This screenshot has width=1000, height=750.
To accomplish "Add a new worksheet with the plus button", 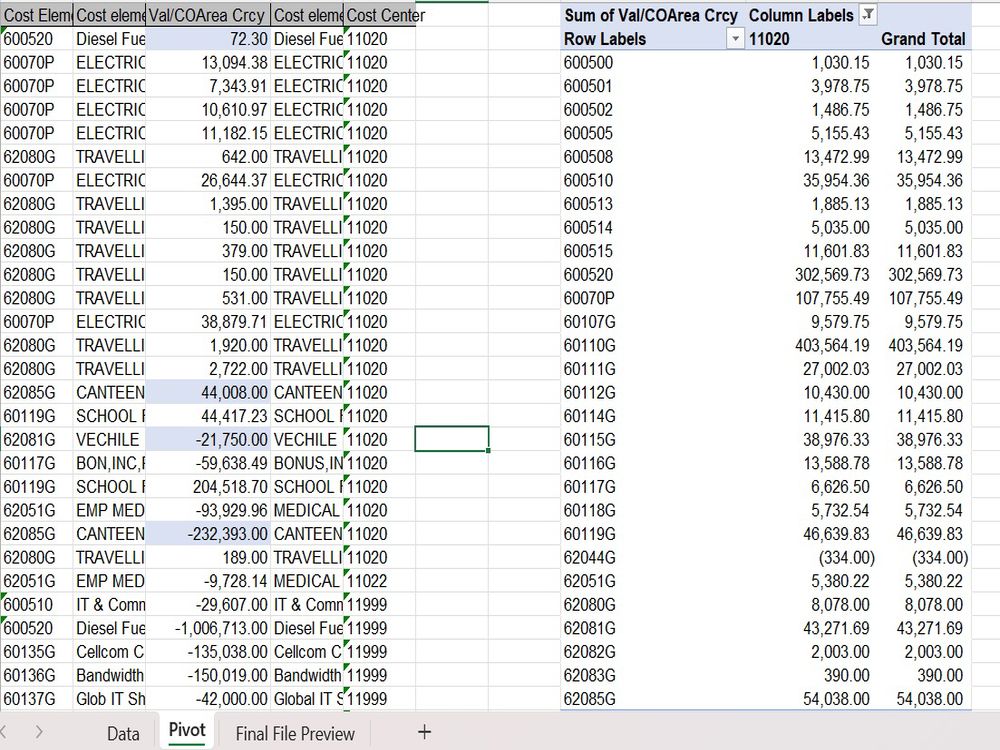I will coord(424,733).
